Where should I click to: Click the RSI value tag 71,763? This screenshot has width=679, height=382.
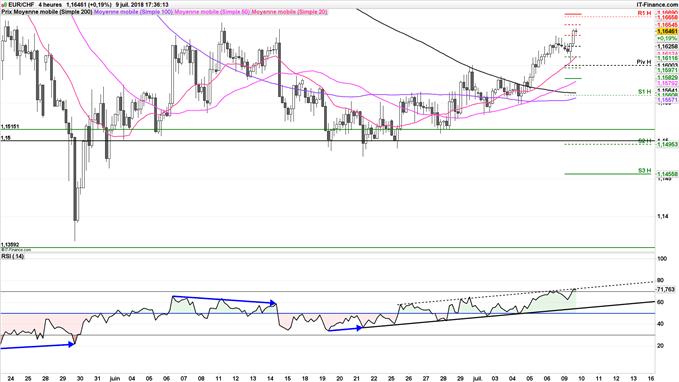666,289
